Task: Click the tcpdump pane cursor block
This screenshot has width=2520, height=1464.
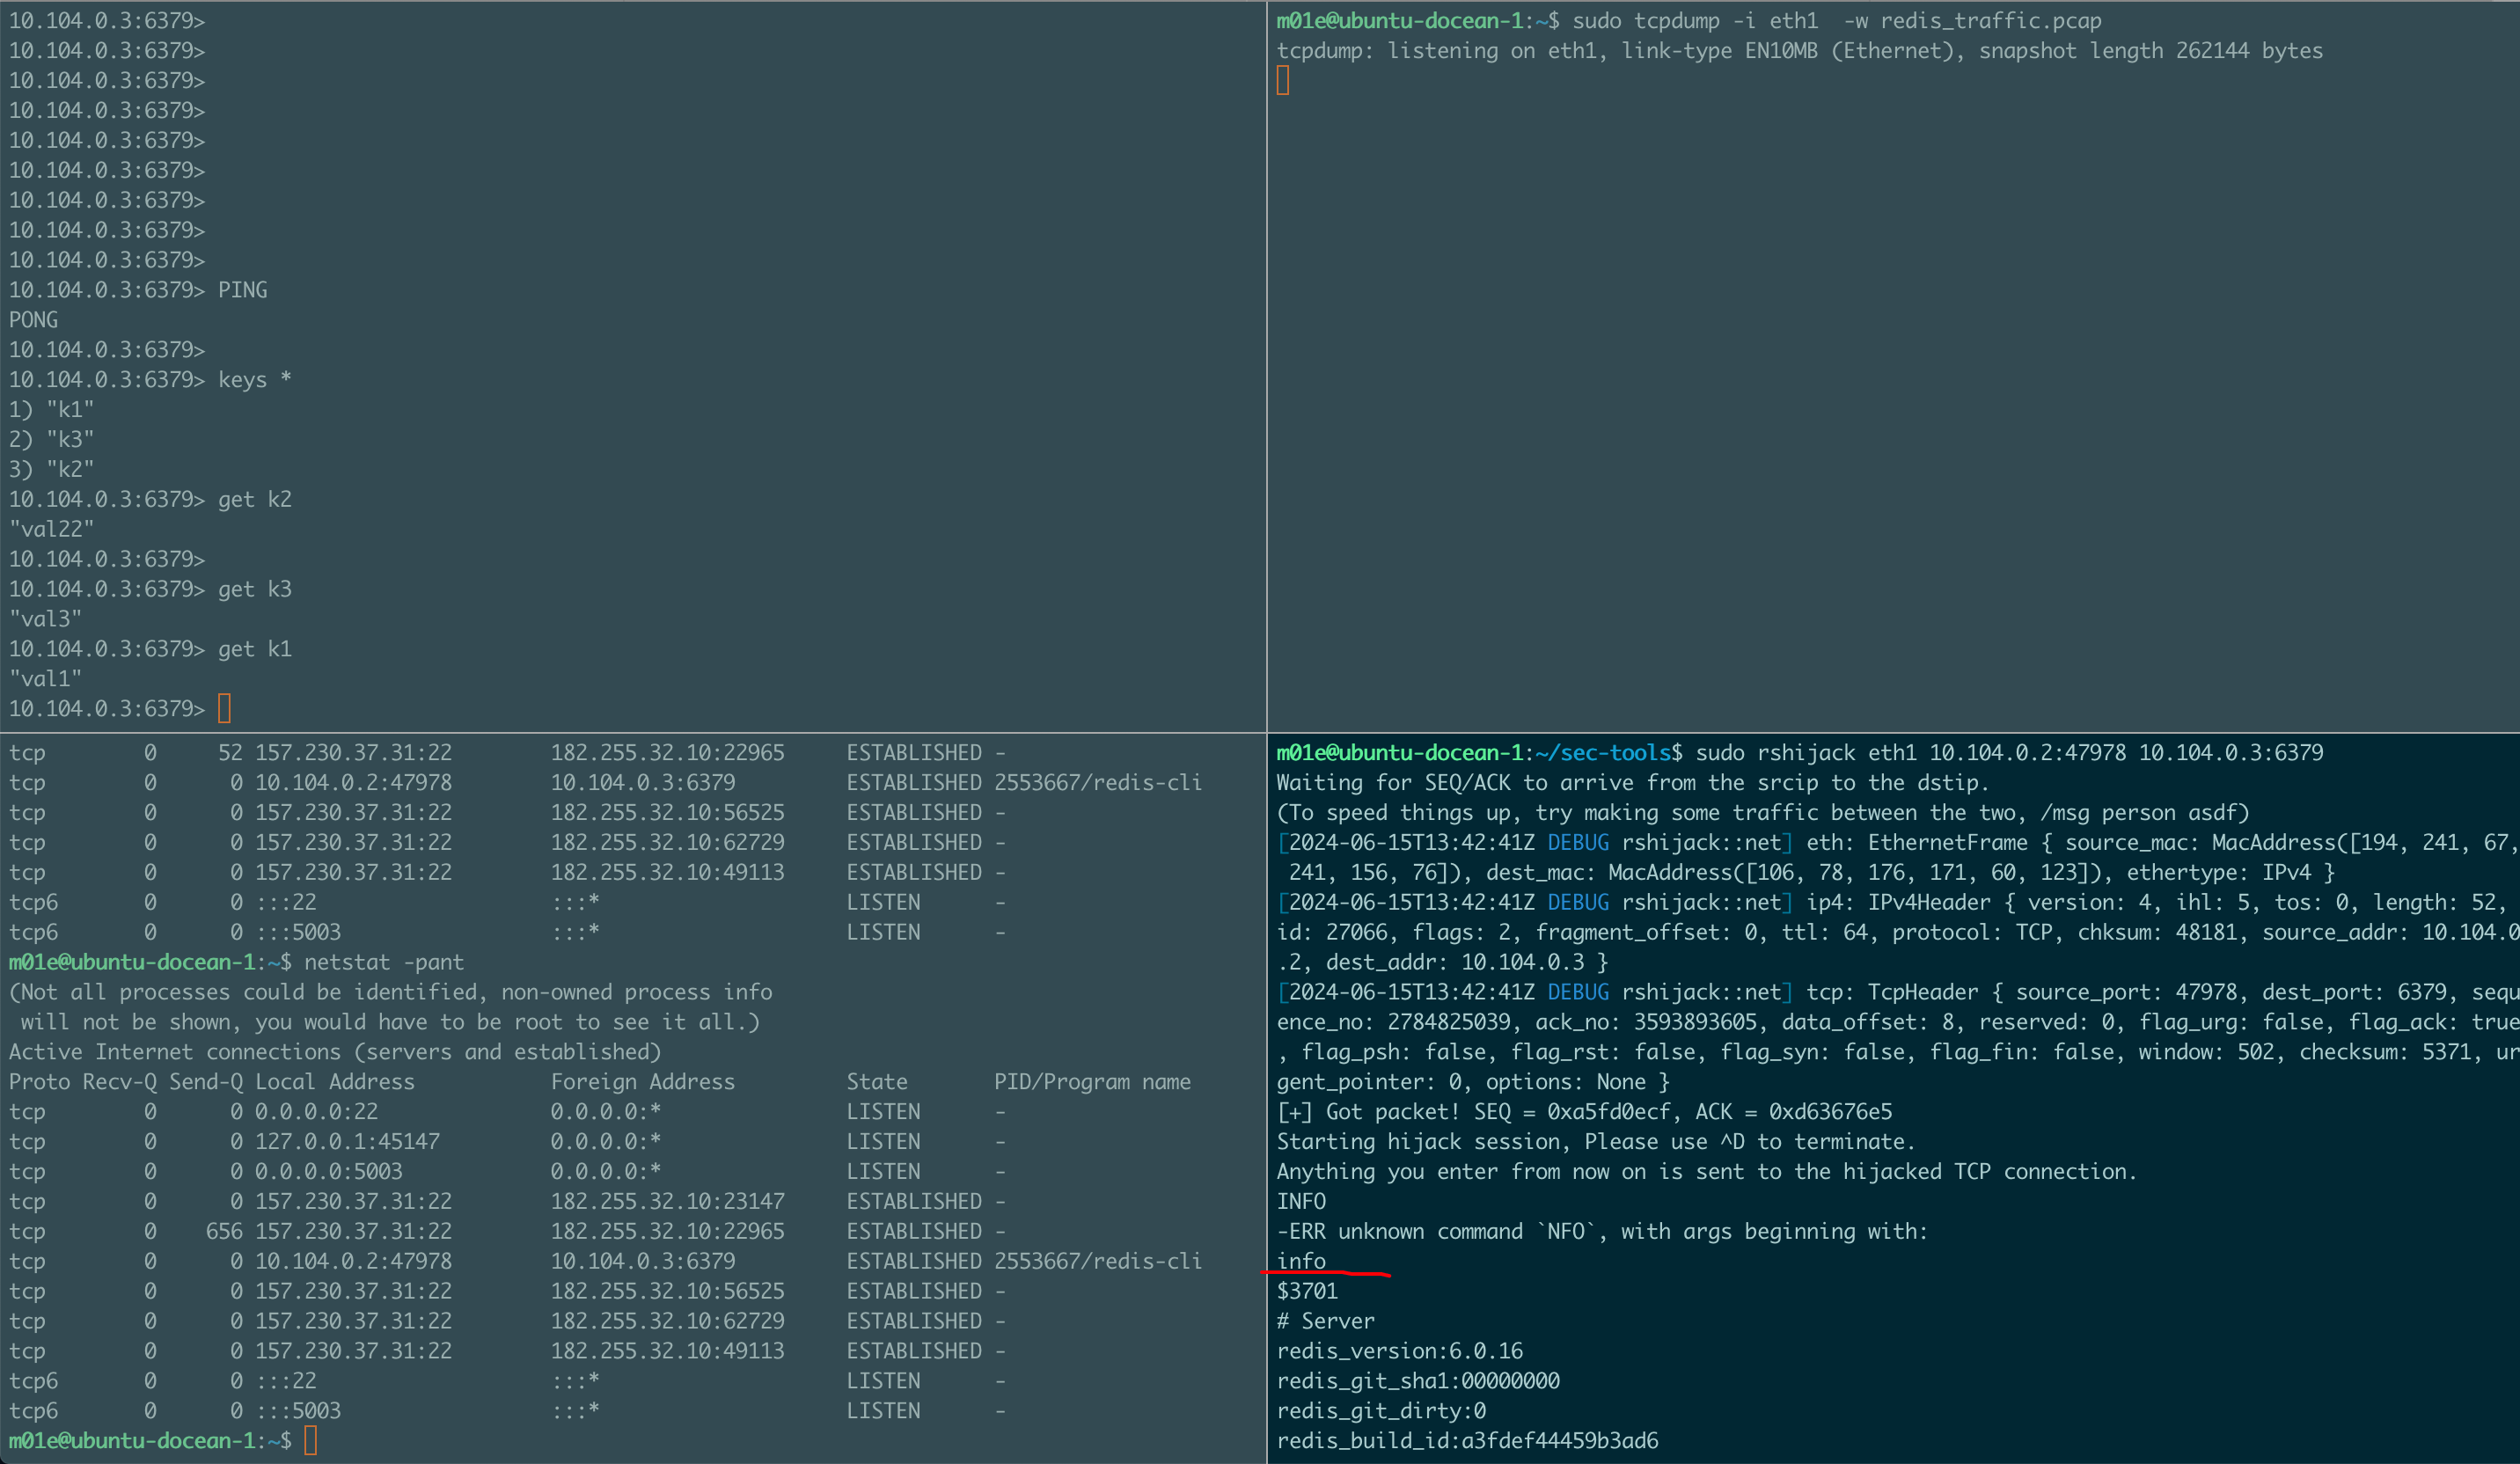Action: click(1283, 81)
